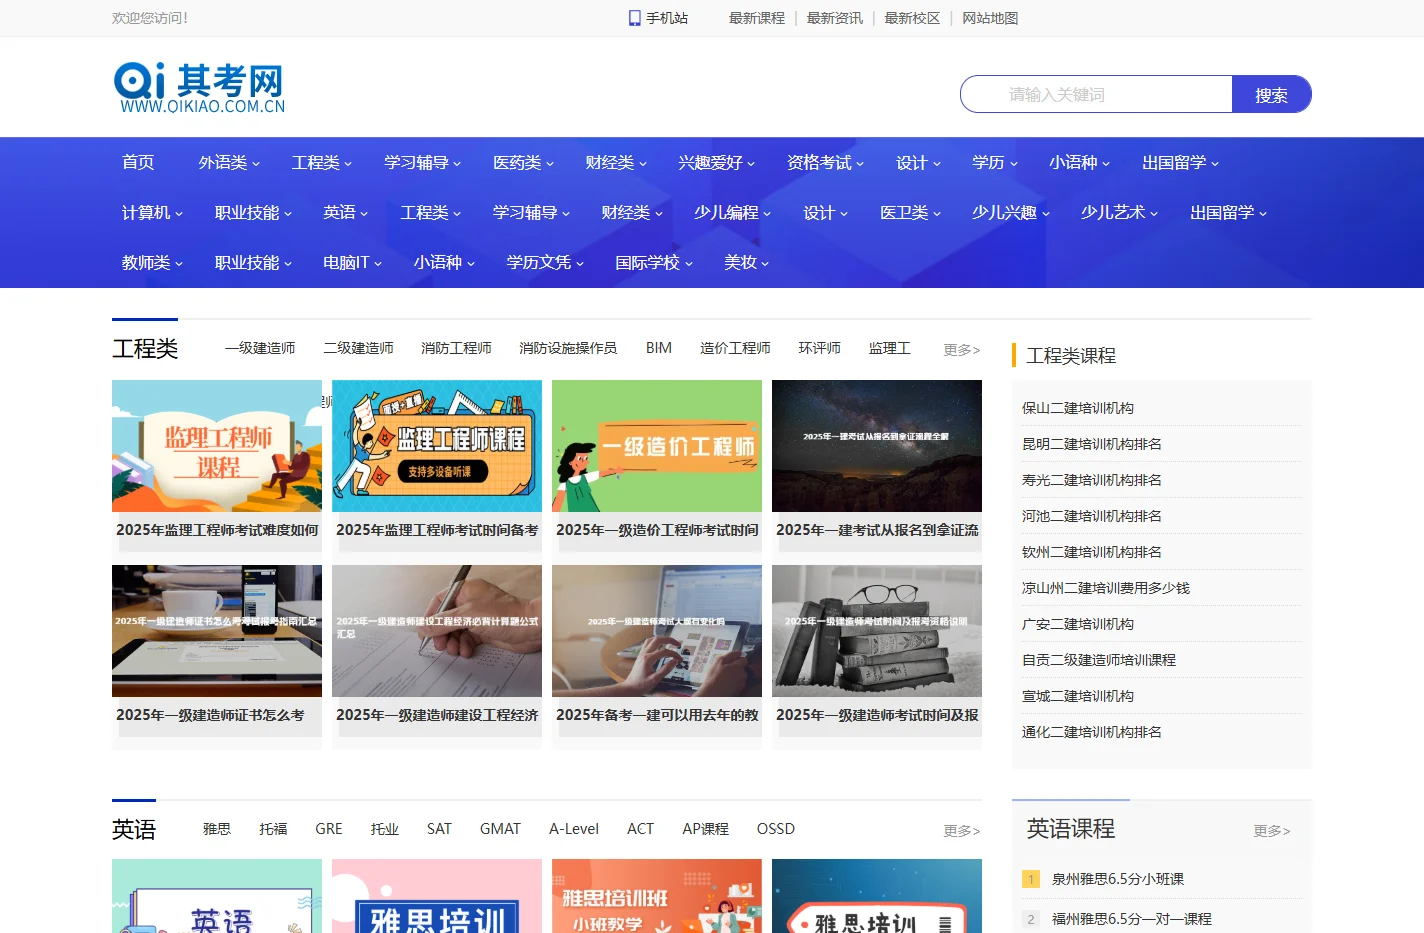This screenshot has height=933, width=1424.
Task: Open 保山二建培训机构 sidebar link
Action: [x=1078, y=408]
